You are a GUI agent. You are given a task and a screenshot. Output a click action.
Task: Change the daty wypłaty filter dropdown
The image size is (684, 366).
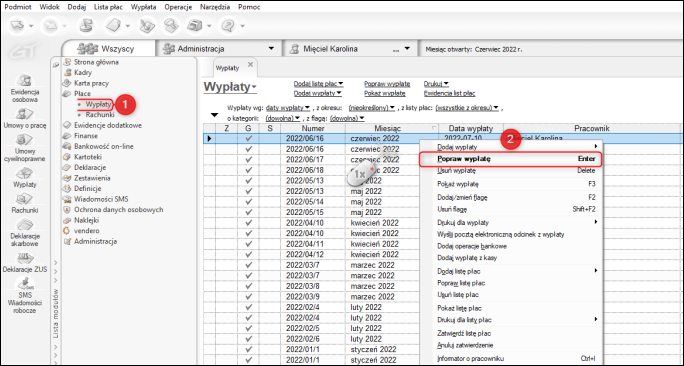click(288, 107)
